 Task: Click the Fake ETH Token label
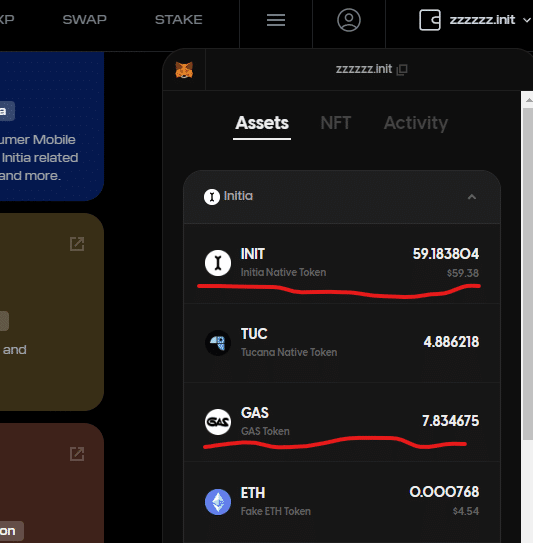coord(276,511)
